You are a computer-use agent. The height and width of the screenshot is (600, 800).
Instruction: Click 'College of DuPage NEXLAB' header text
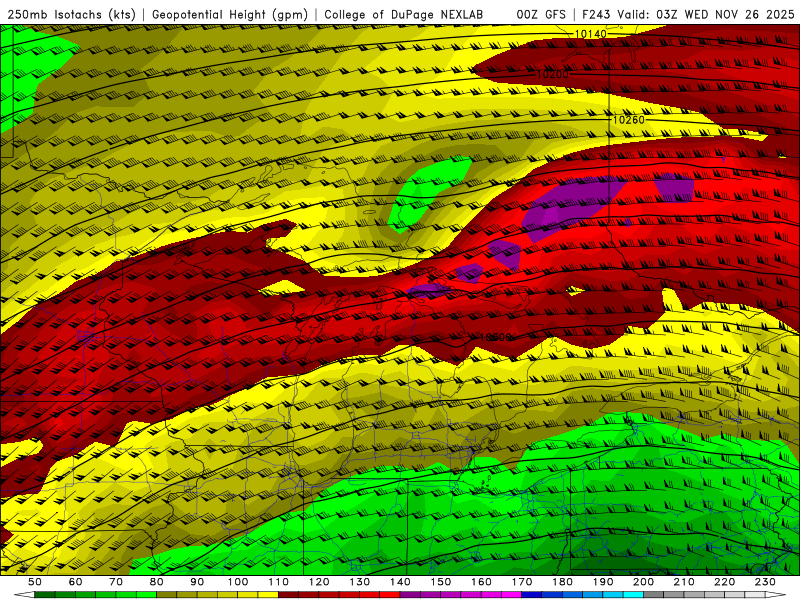coord(404,15)
